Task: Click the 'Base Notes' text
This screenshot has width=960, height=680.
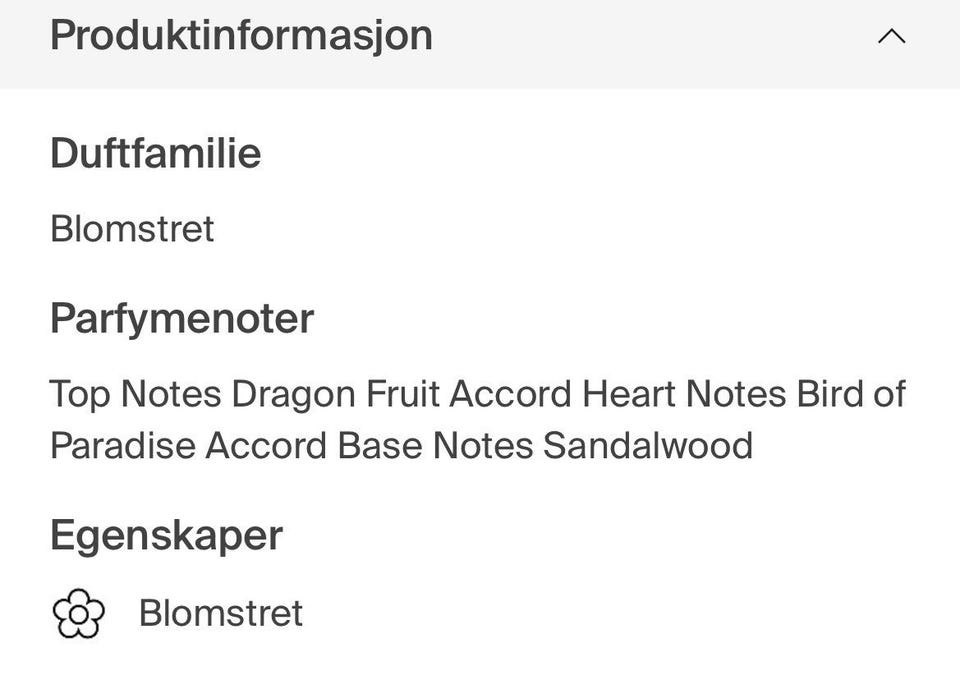Action: point(435,445)
